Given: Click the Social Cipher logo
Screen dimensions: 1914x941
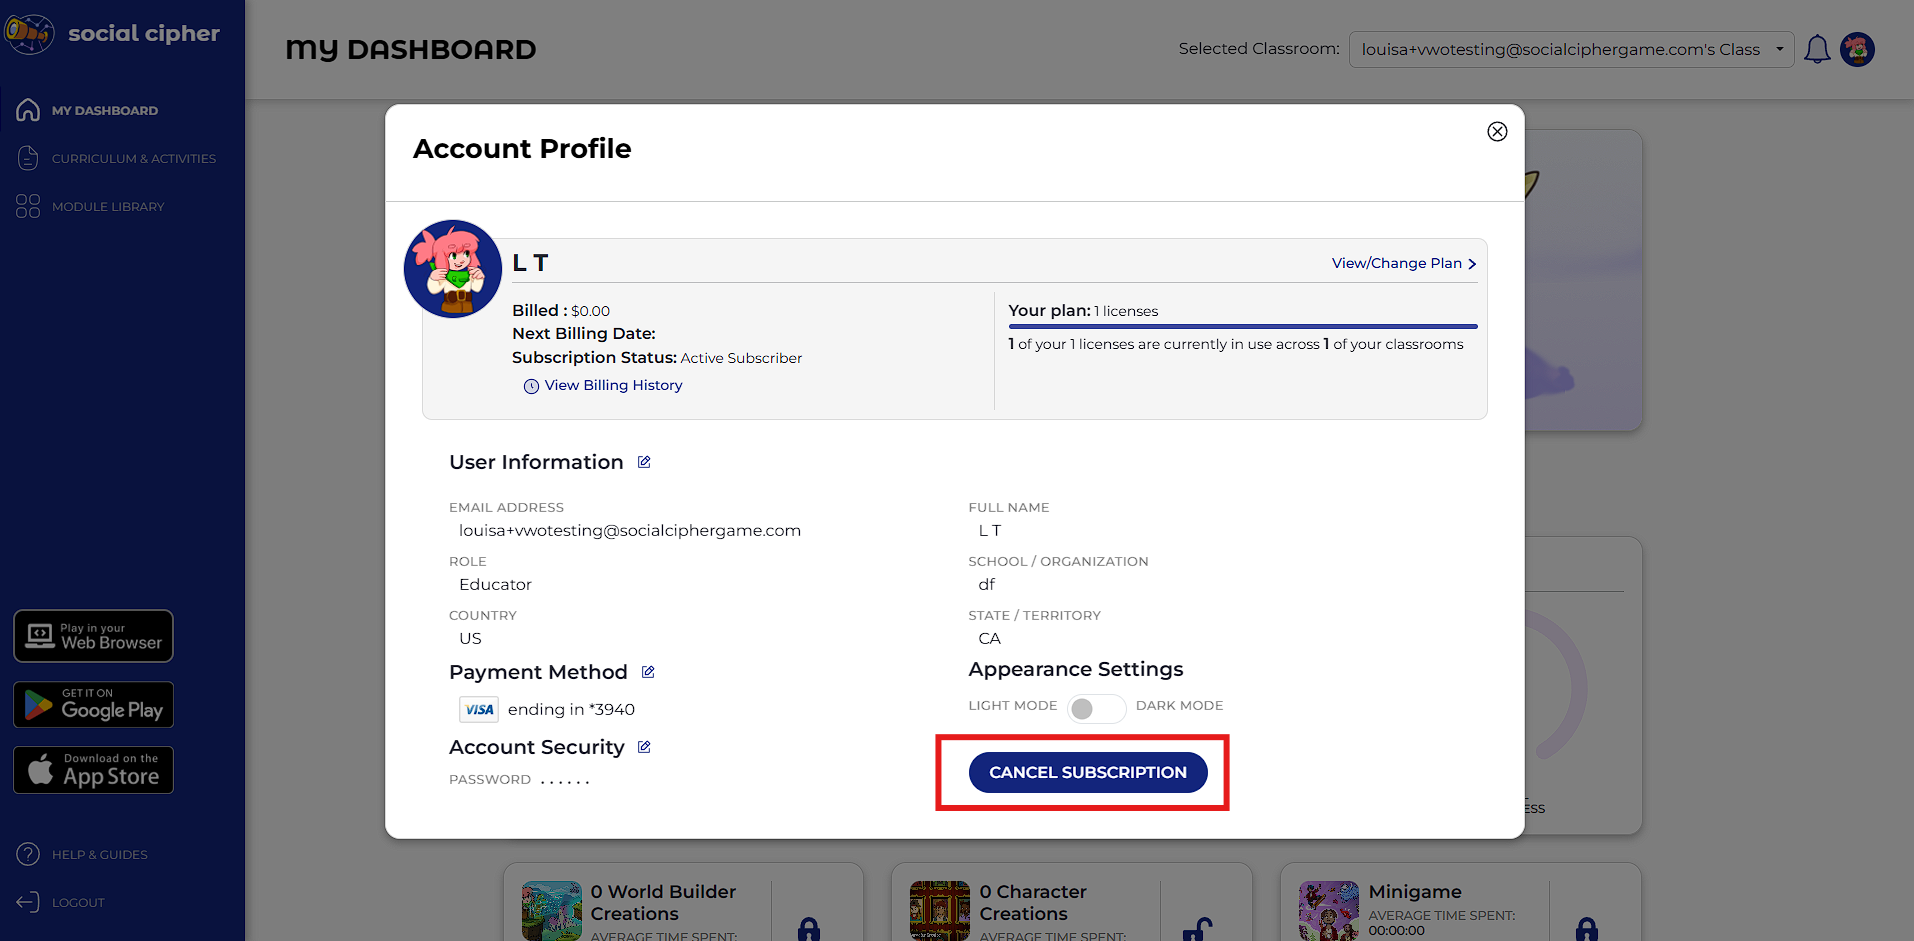Looking at the screenshot, I should click(30, 34).
